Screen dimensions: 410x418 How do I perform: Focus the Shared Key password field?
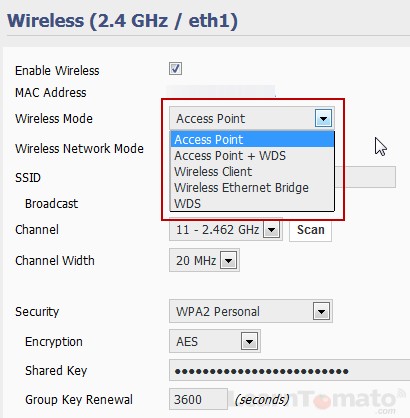pyautogui.click(x=289, y=370)
